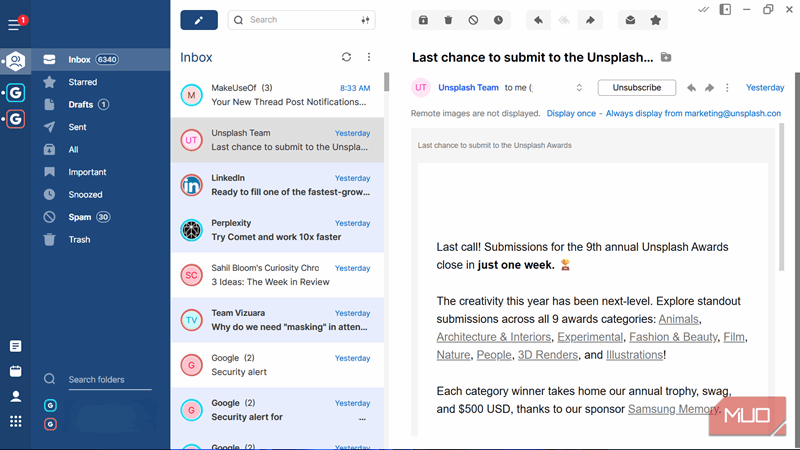Open Team Vizuara masking email
The image size is (800, 450).
(x=278, y=320)
